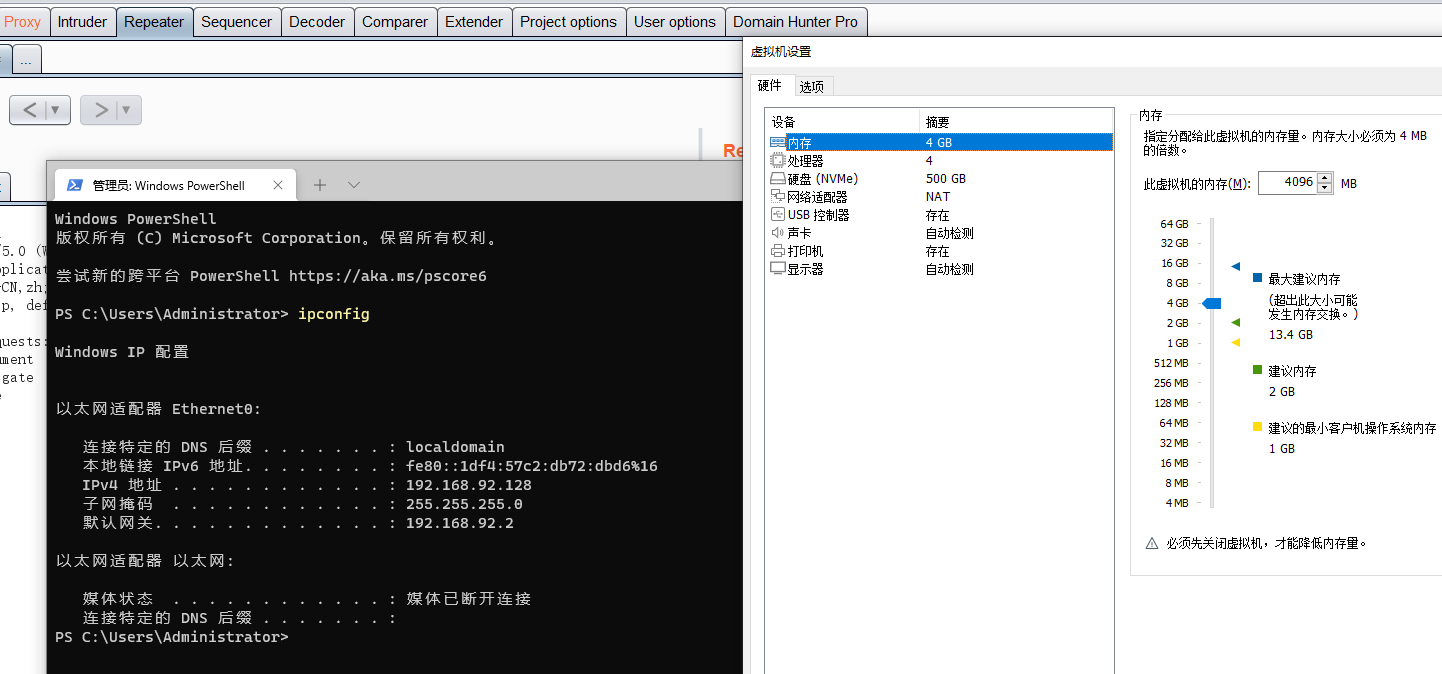
Task: Switch to Burp Decoder tab
Action: click(x=317, y=22)
